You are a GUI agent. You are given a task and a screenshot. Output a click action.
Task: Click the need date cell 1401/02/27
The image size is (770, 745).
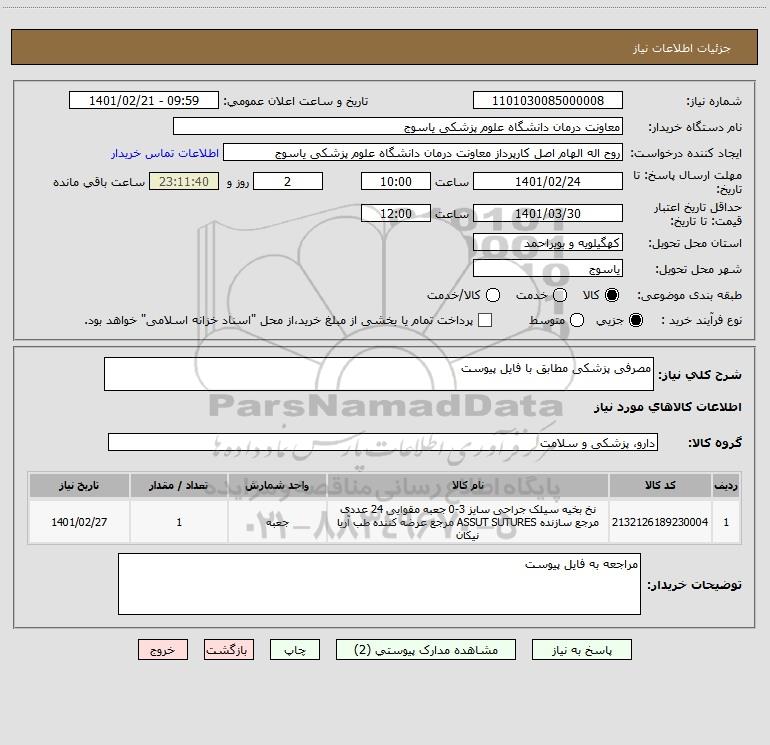[x=79, y=522]
